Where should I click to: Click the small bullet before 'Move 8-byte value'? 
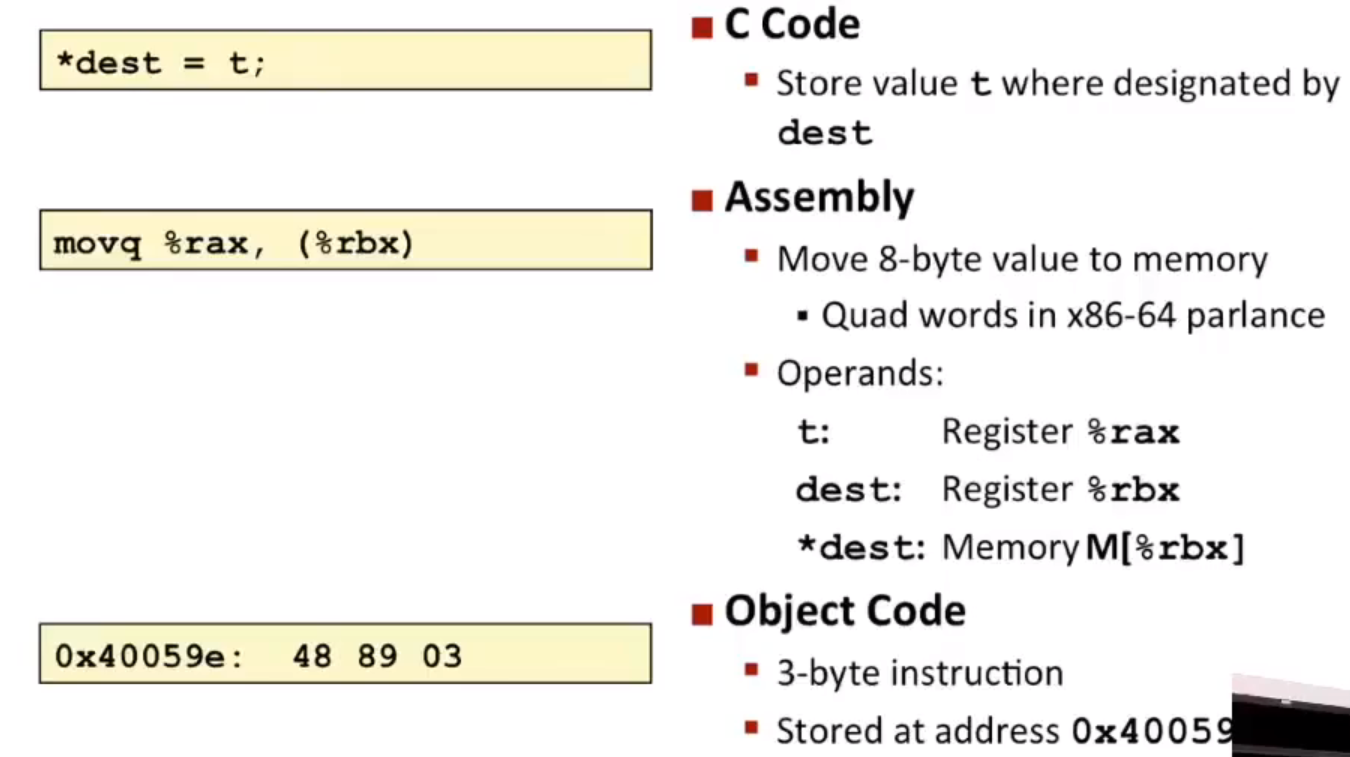tap(752, 256)
